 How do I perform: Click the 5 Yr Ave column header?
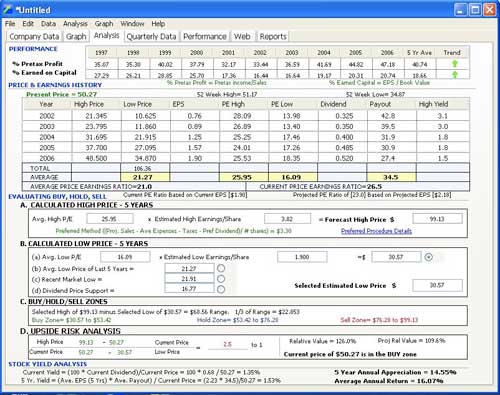(x=420, y=53)
